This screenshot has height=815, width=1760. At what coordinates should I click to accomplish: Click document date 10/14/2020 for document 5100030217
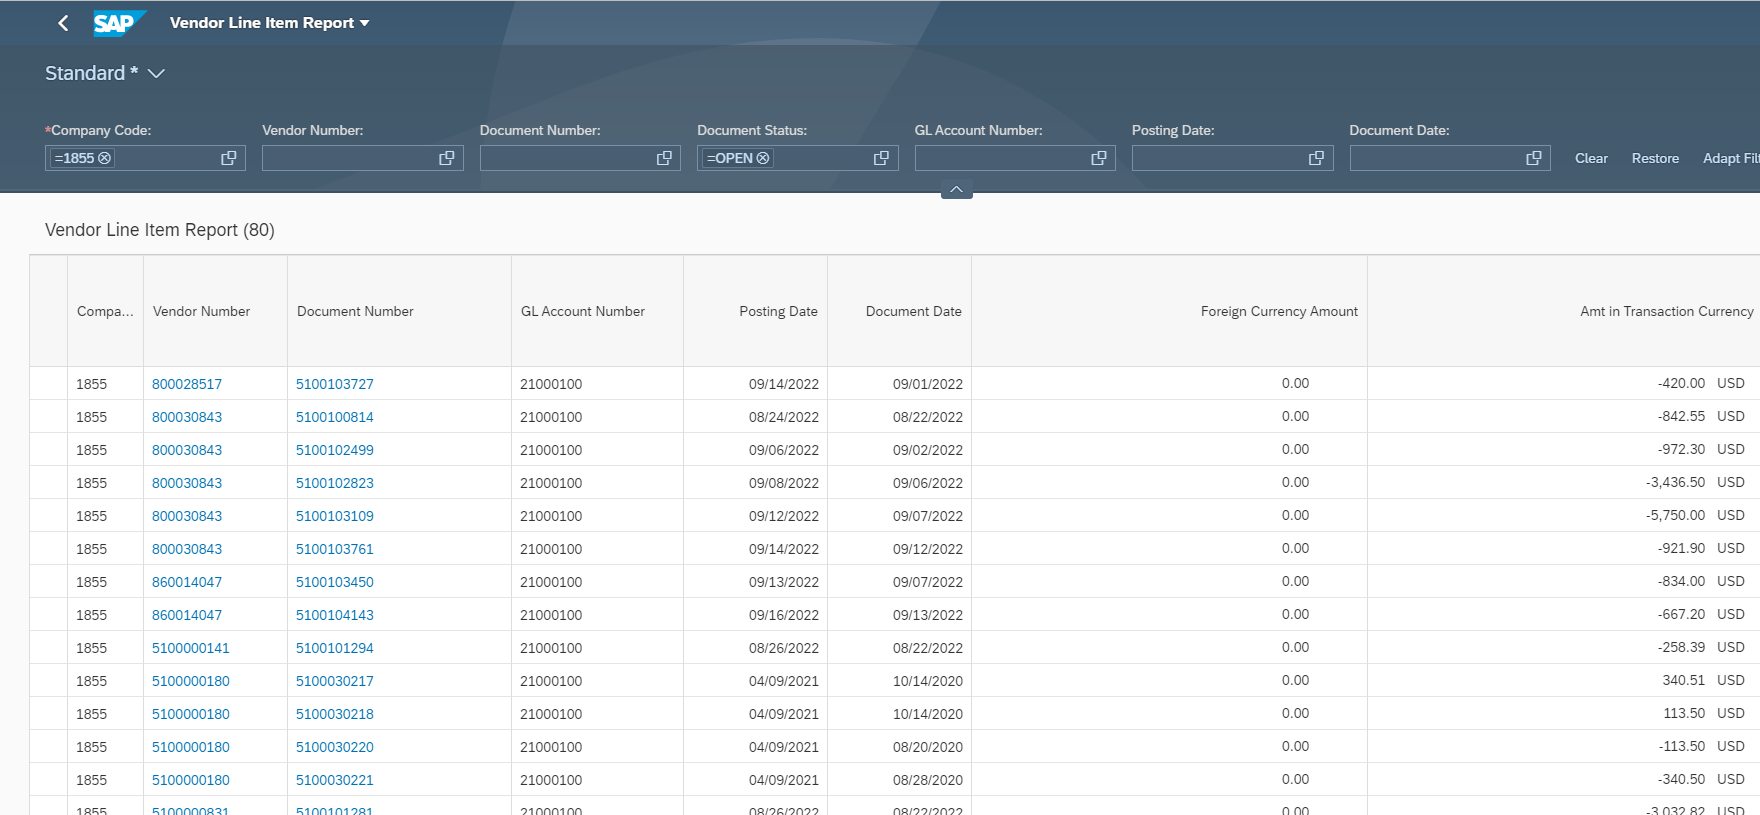928,681
